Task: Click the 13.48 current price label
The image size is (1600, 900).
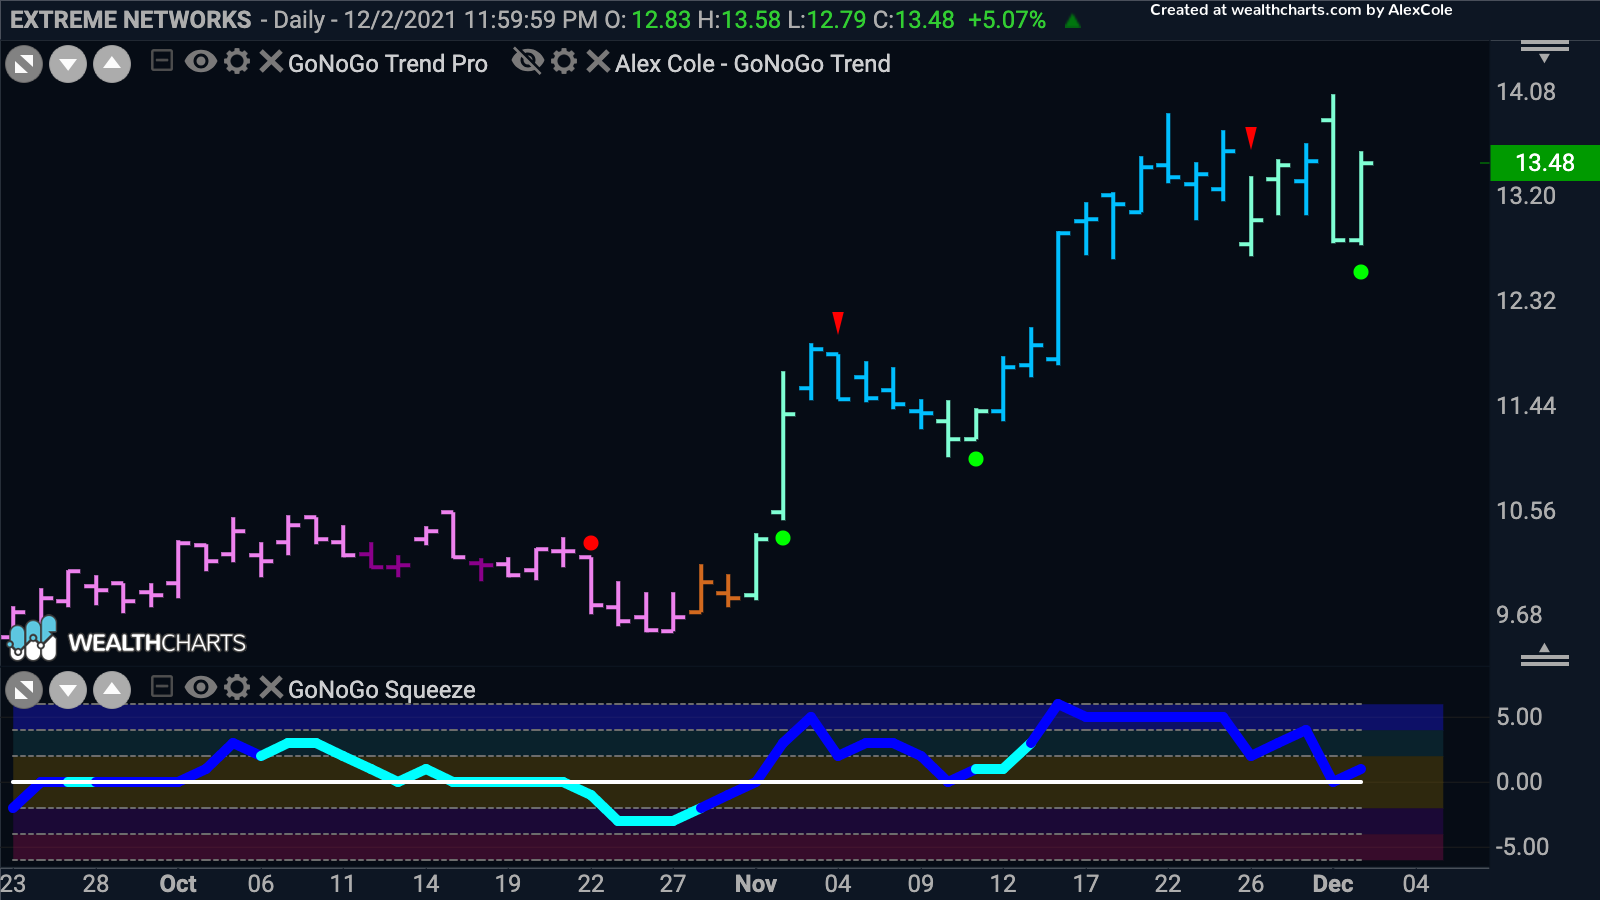Action: point(1545,163)
